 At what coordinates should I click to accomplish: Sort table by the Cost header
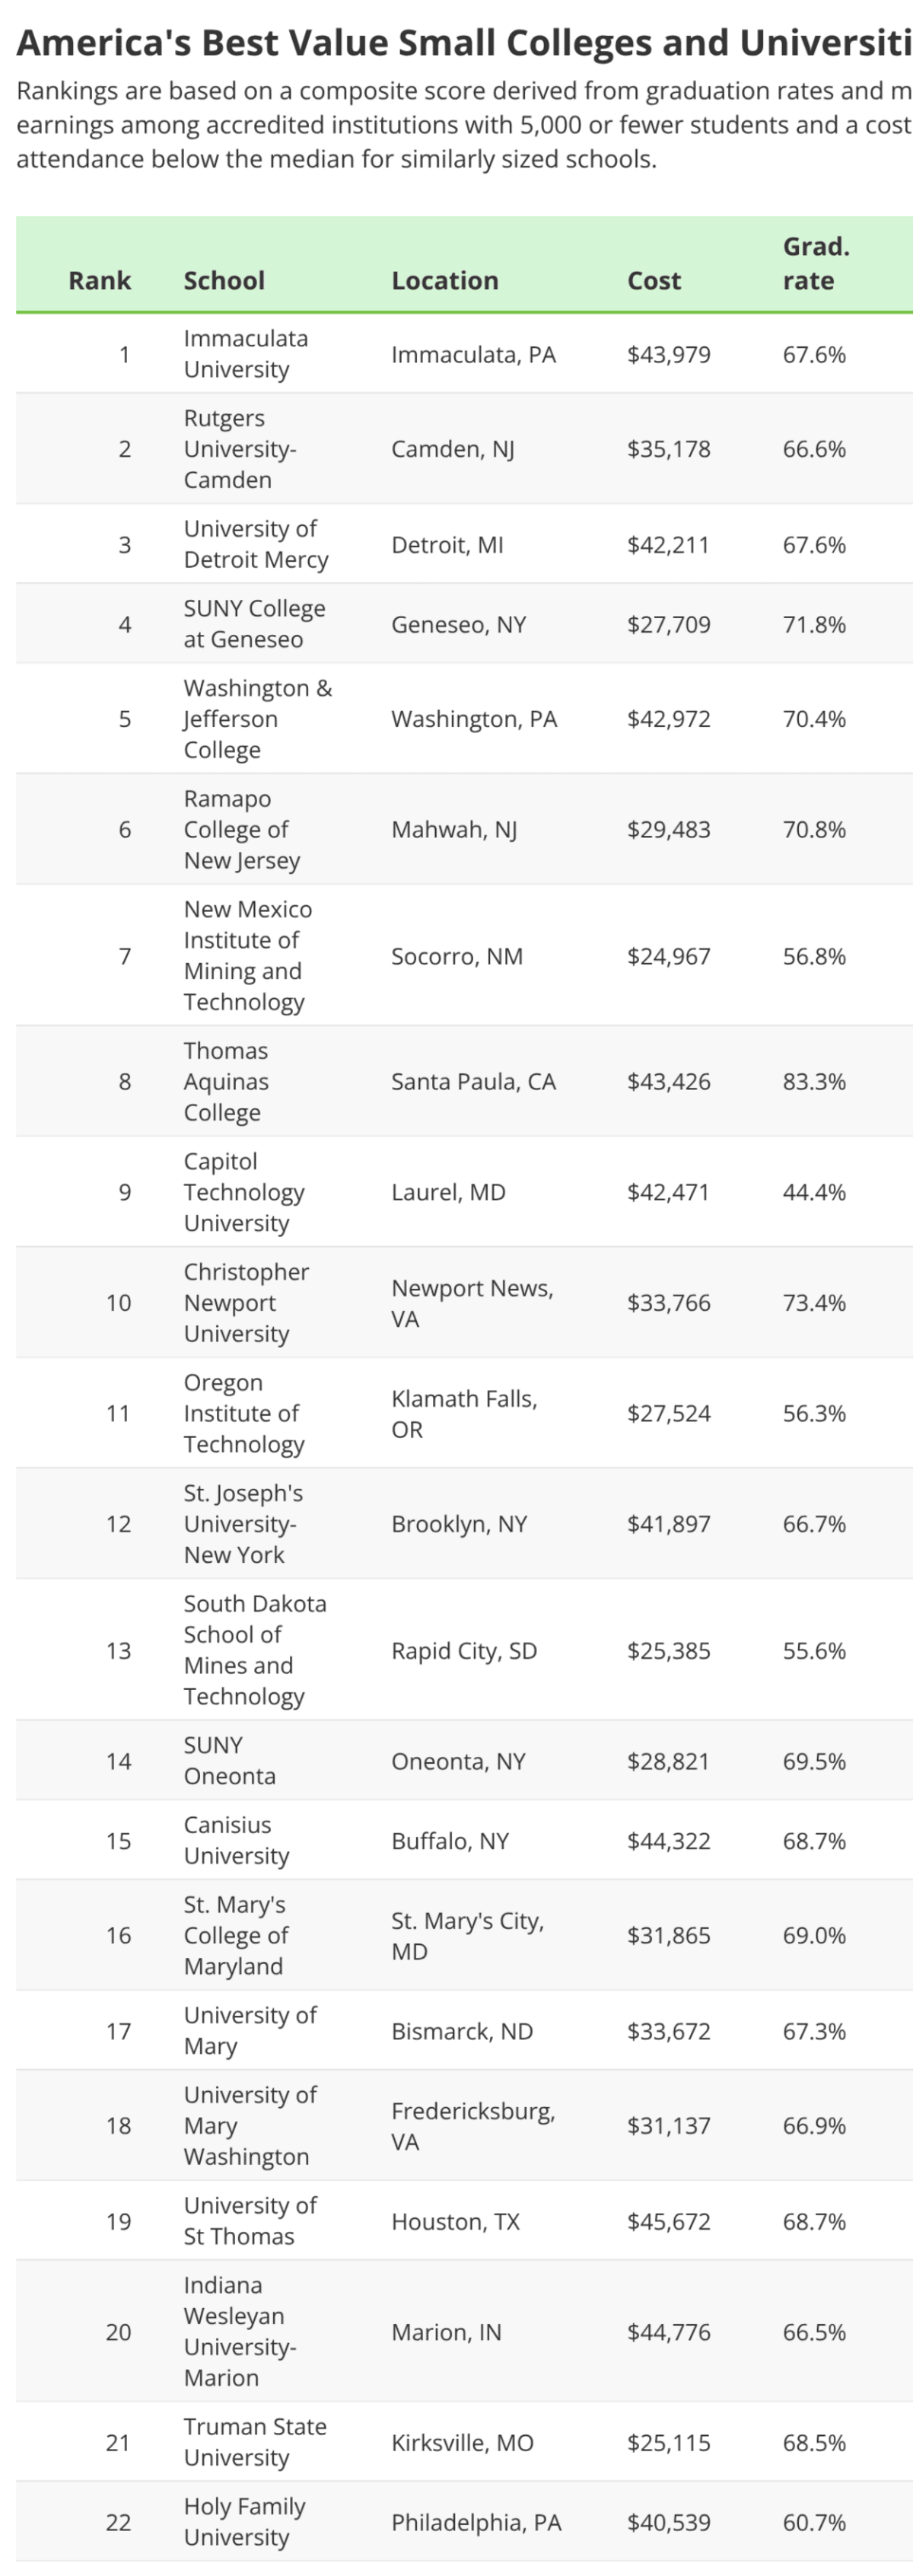[654, 280]
